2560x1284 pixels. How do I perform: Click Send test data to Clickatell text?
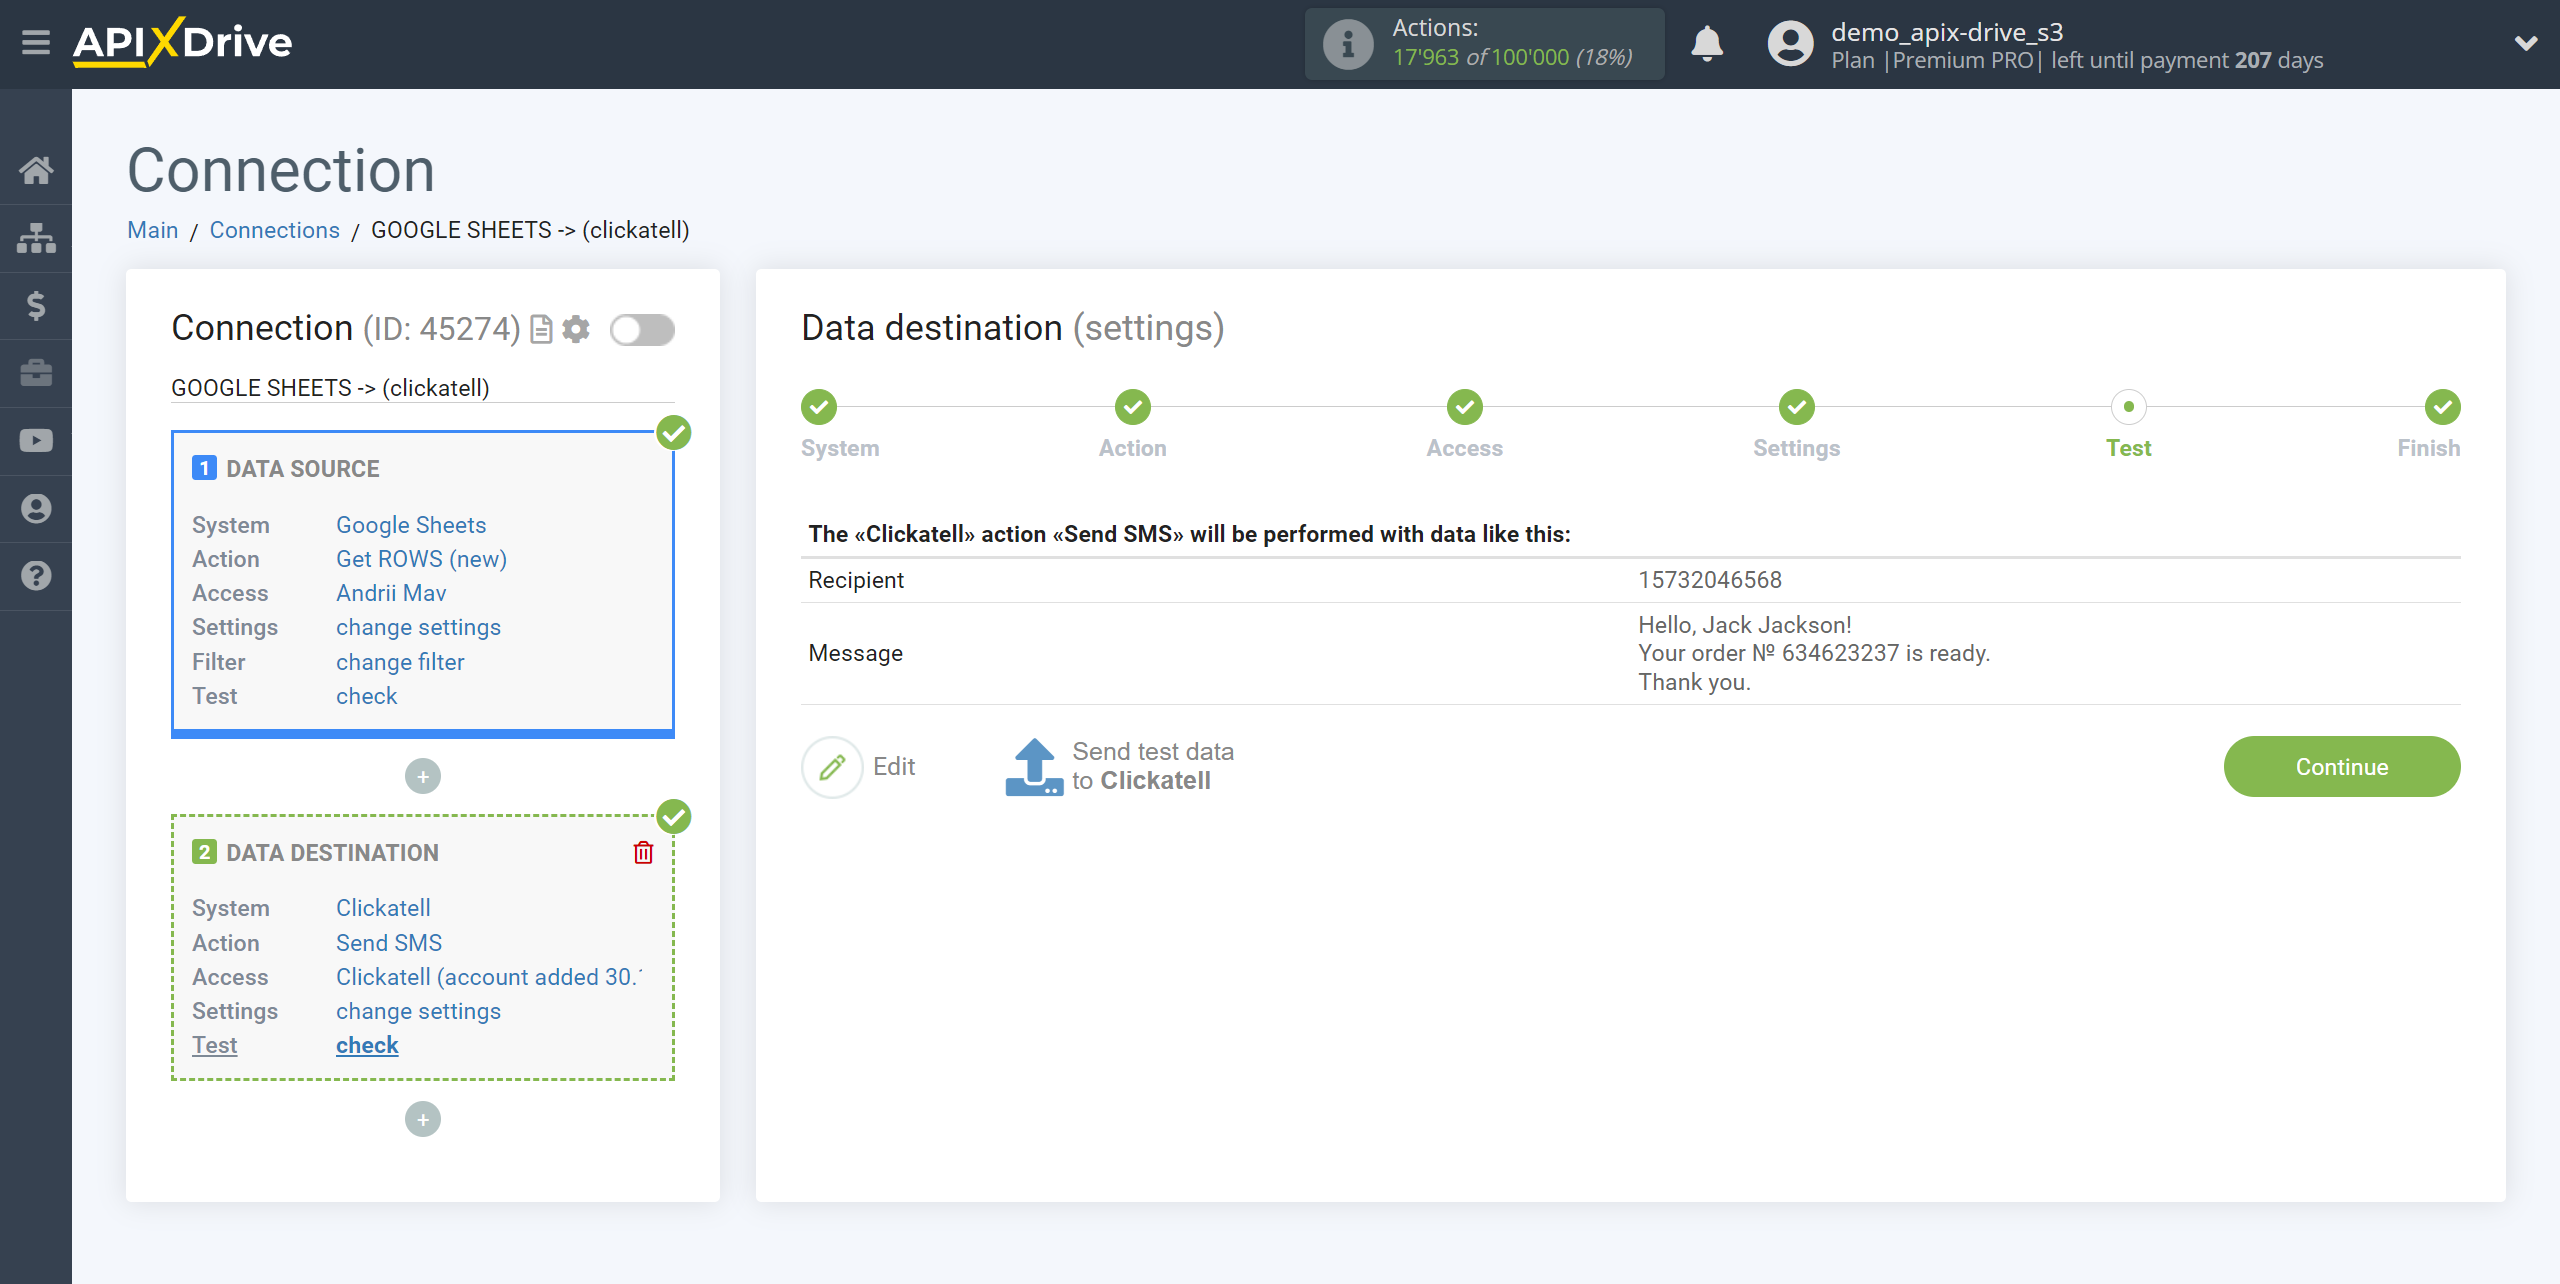pos(1153,766)
